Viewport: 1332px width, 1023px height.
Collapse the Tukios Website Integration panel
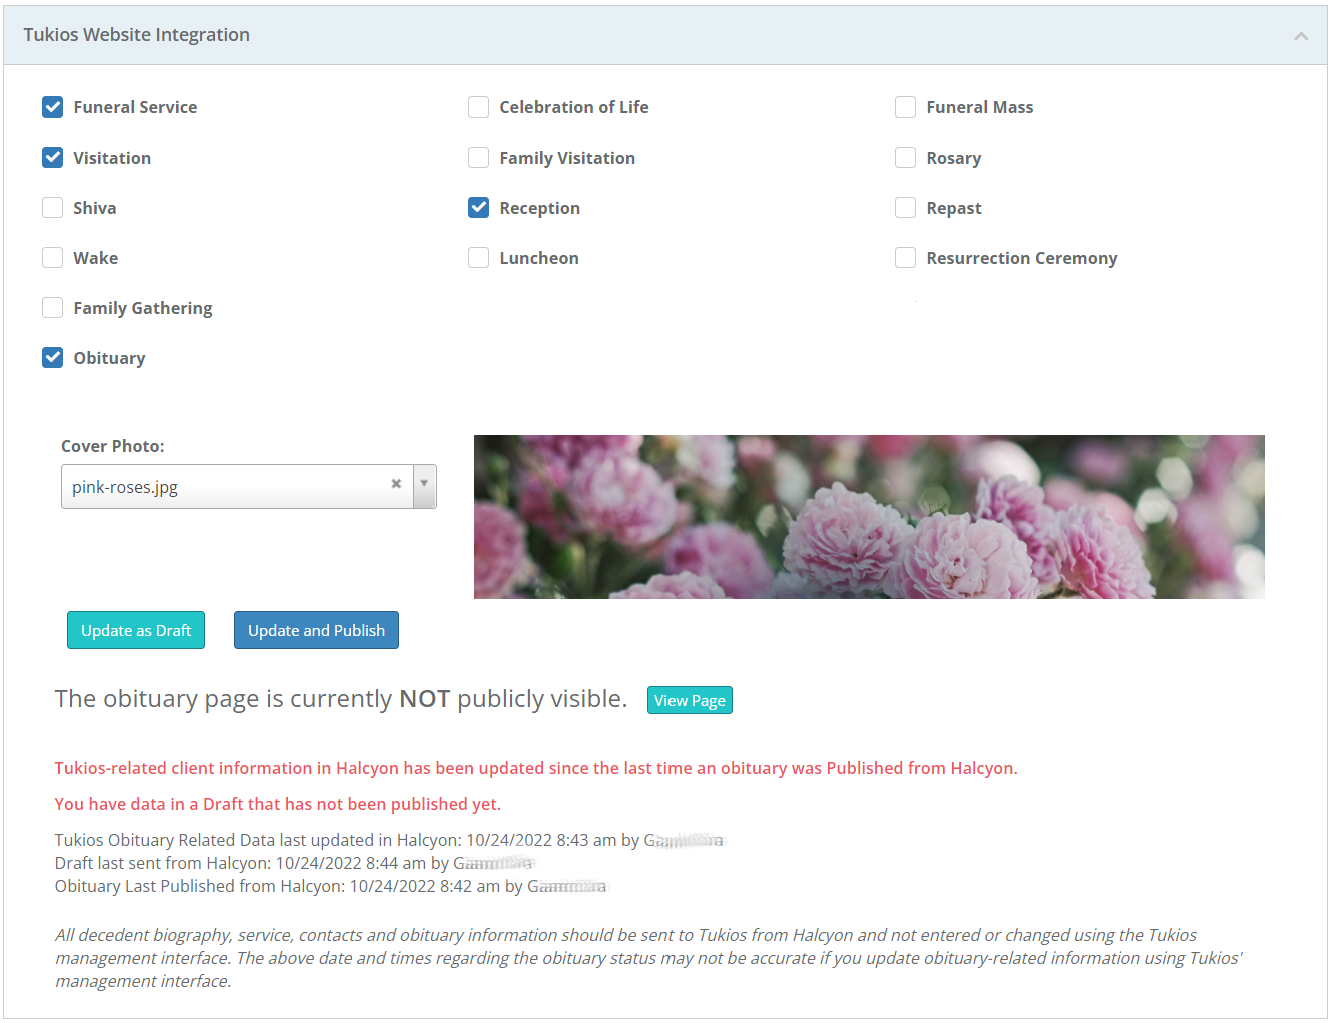pos(1300,36)
